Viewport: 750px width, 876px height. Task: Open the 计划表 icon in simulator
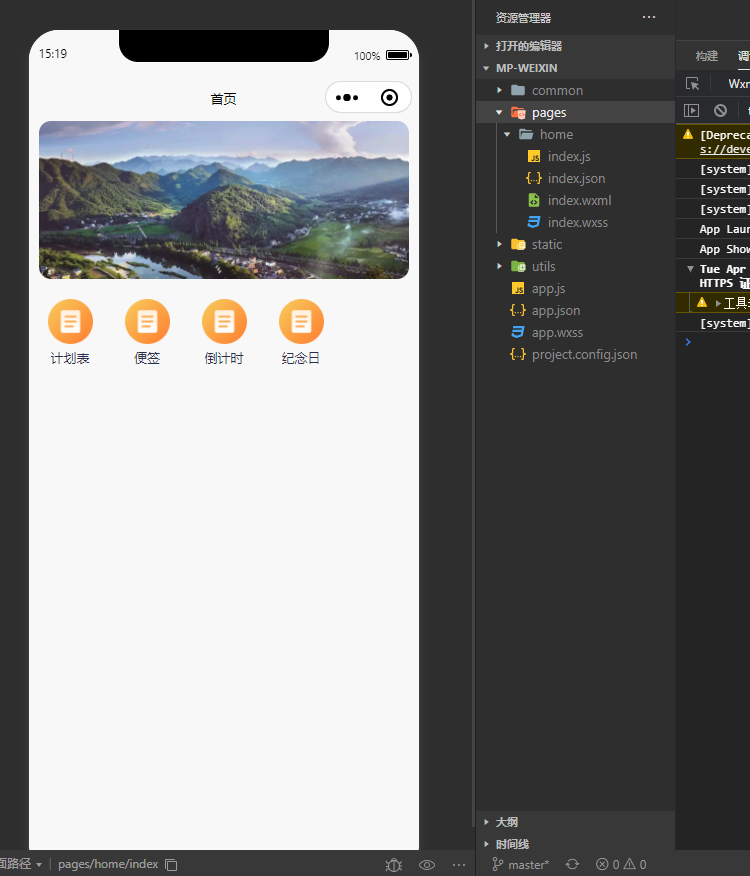pos(70,322)
